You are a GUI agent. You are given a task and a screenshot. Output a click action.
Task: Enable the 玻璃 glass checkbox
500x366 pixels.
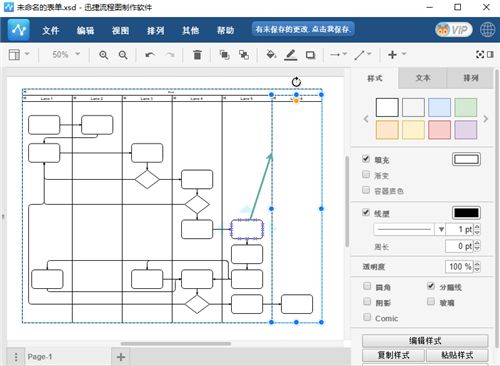point(431,301)
